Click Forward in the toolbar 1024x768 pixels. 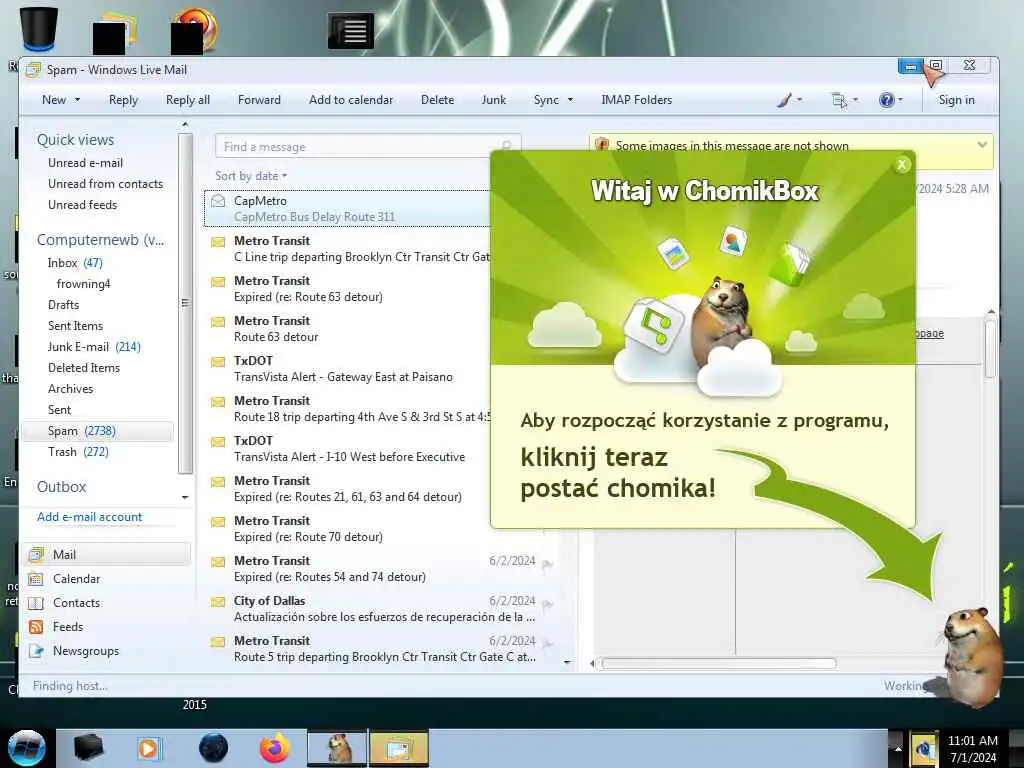pos(259,100)
